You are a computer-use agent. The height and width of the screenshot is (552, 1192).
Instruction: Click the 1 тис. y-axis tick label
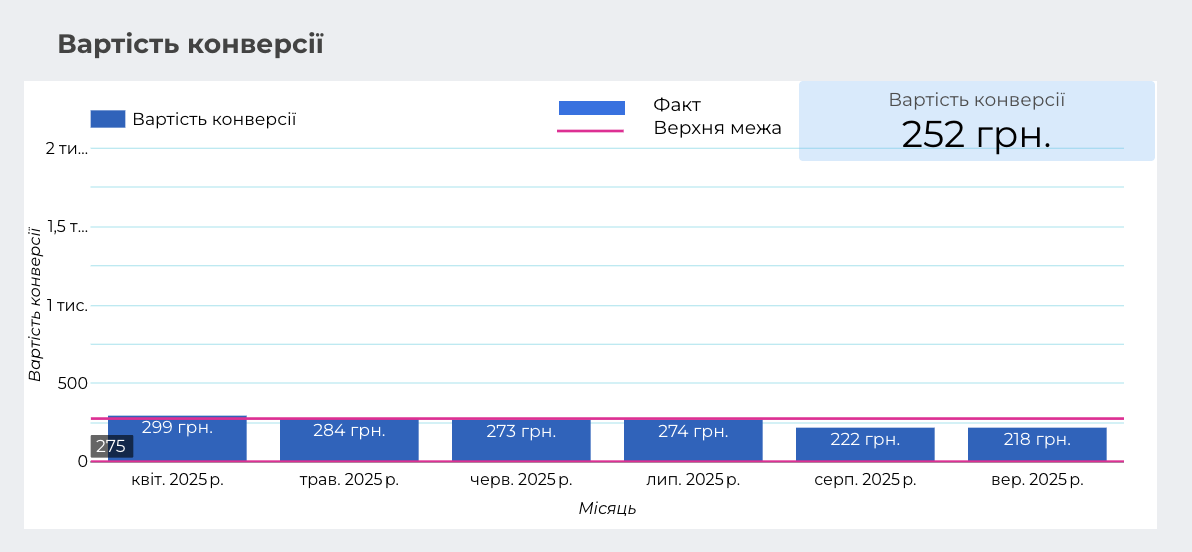67,305
